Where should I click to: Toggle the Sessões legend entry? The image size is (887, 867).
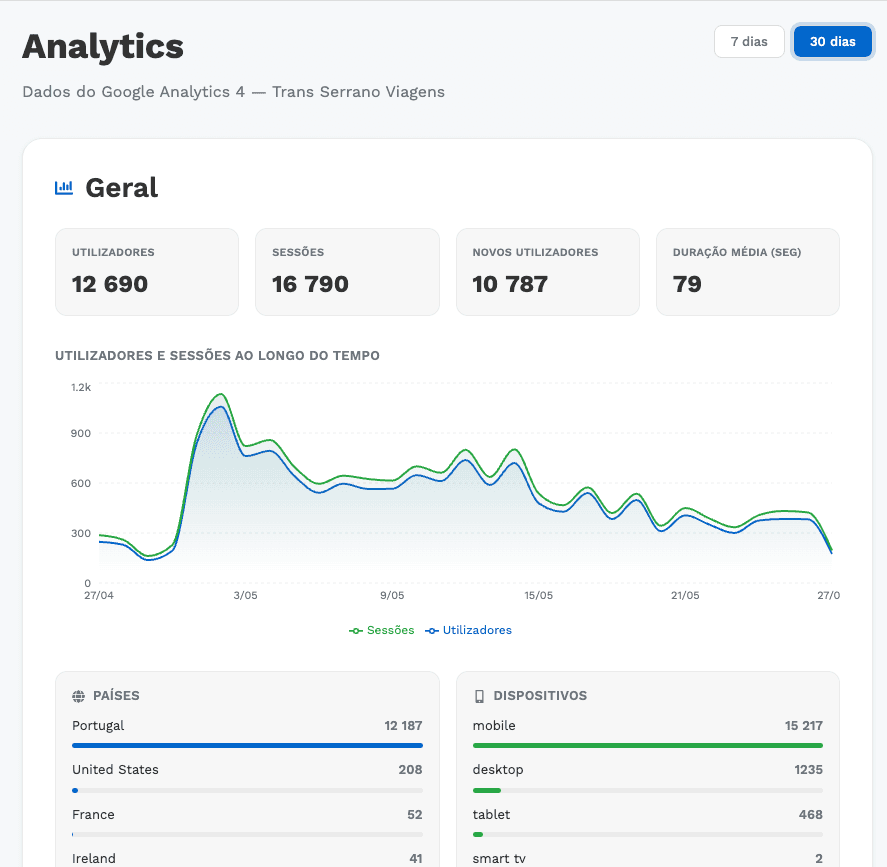382,630
